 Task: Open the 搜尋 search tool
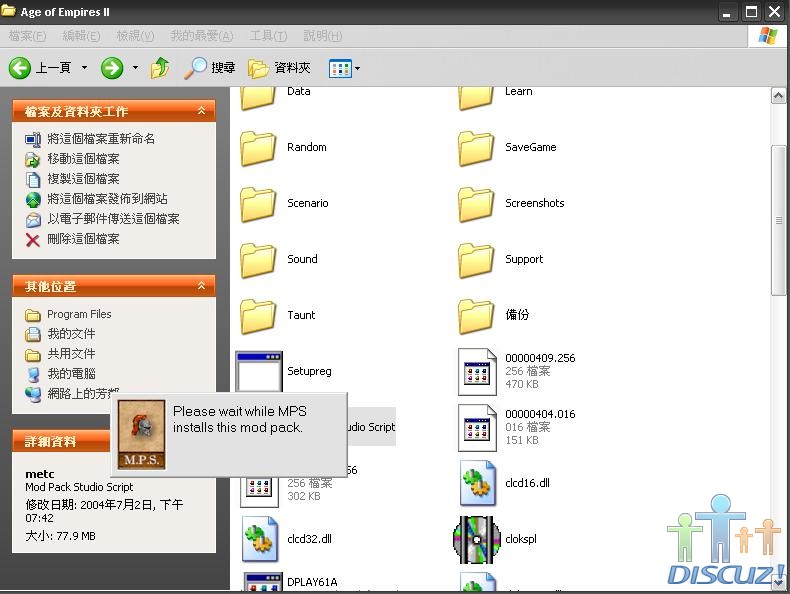pyautogui.click(x=210, y=68)
